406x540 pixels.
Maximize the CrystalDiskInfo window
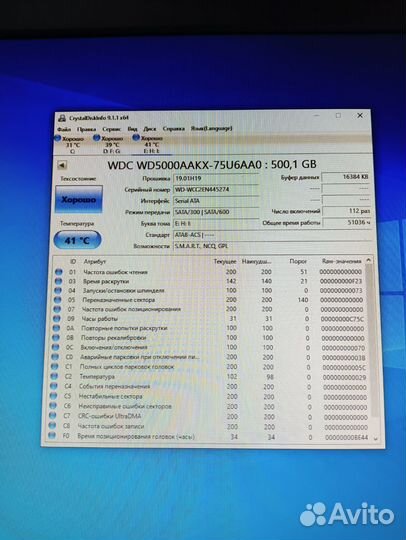pyautogui.click(x=338, y=116)
